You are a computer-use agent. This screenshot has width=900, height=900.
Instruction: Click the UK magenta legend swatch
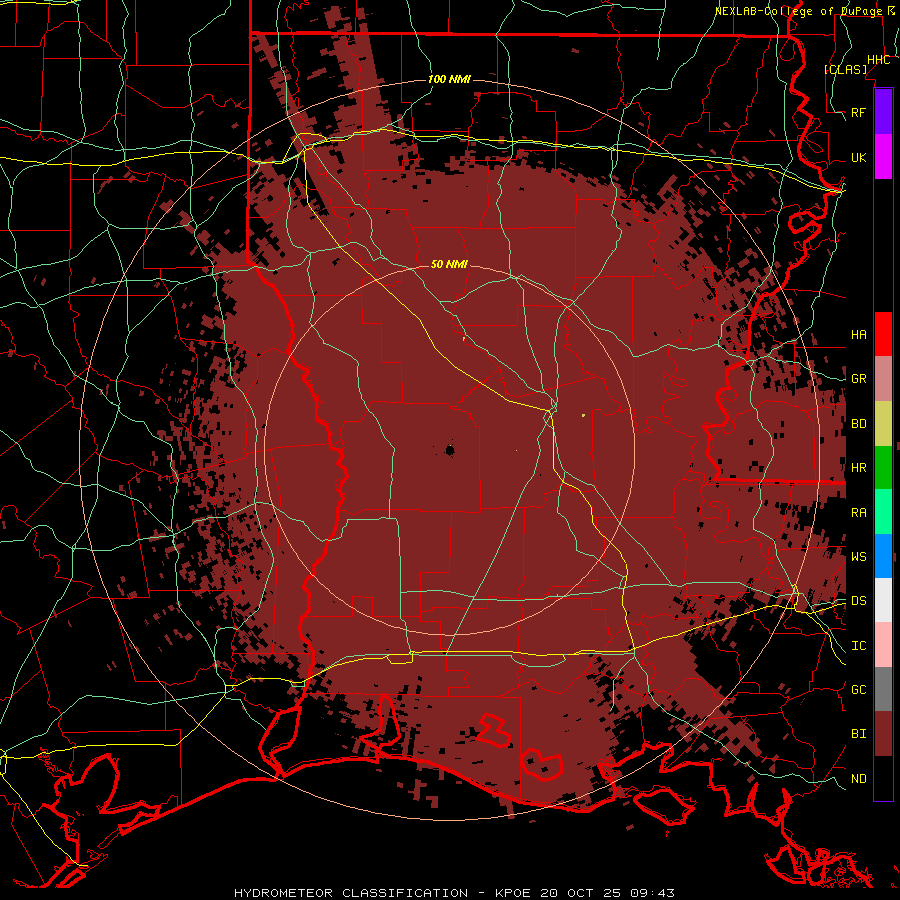(883, 157)
